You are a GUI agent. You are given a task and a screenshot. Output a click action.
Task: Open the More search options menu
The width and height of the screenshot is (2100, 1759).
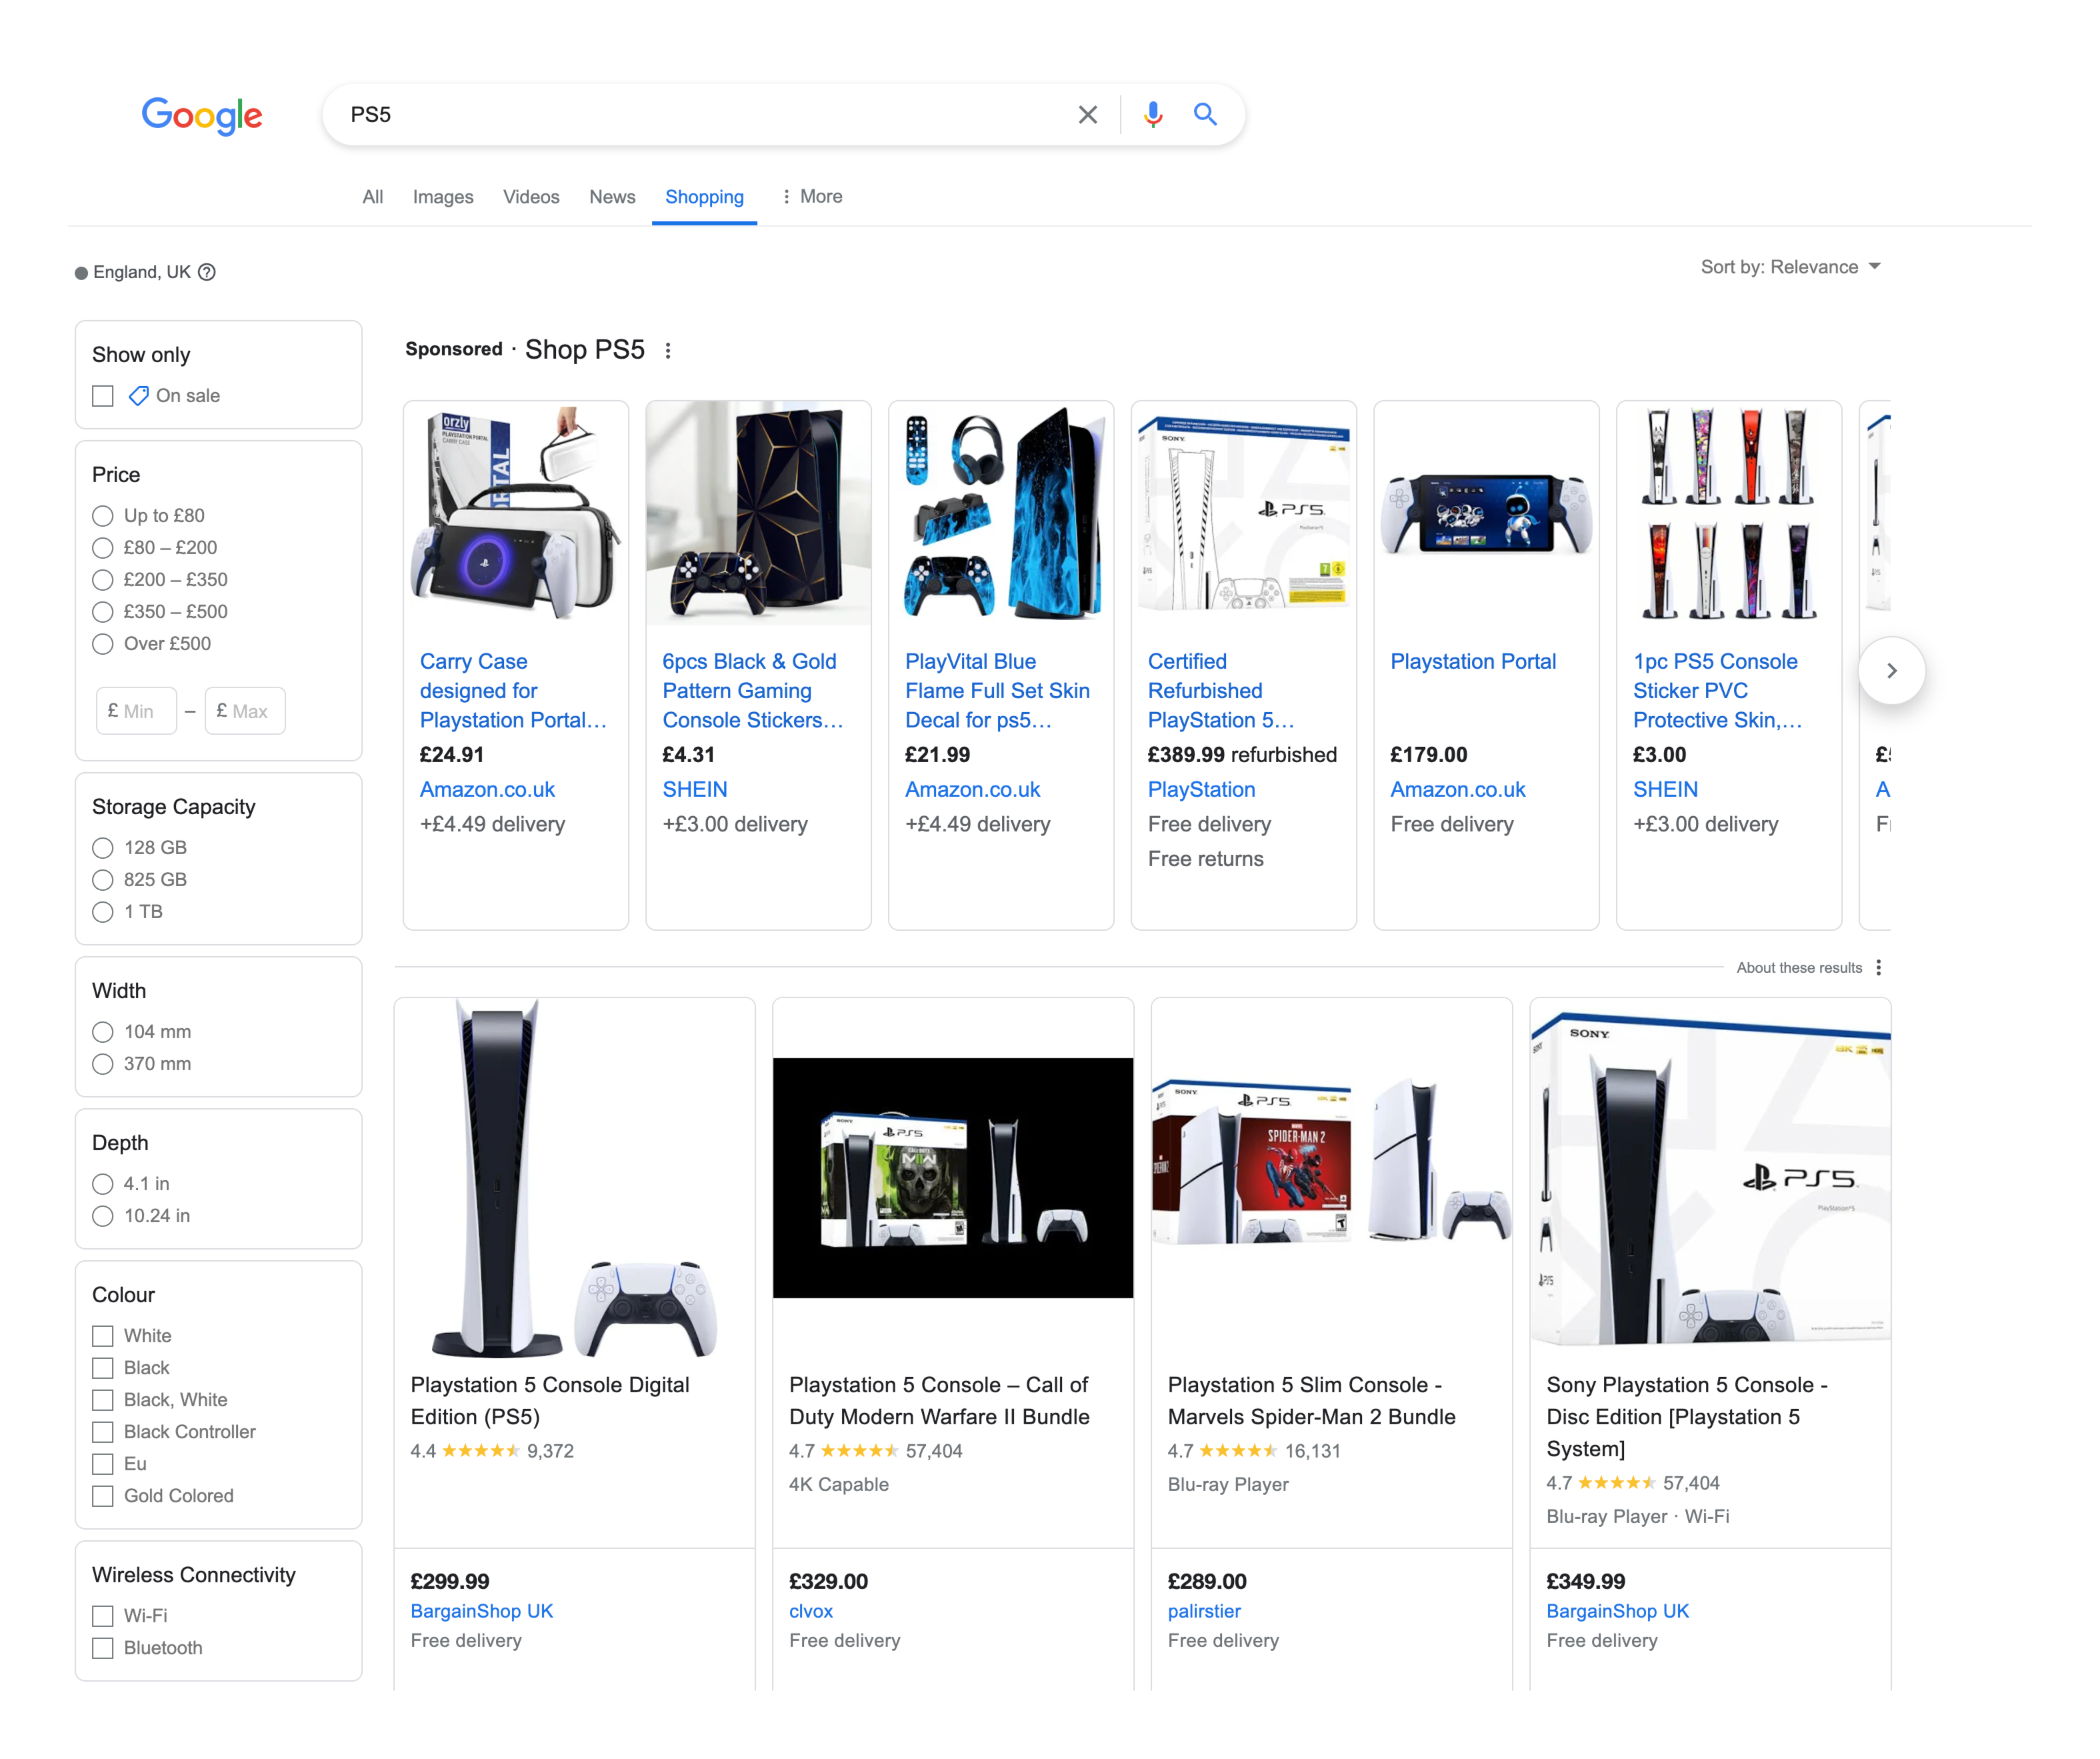811,197
